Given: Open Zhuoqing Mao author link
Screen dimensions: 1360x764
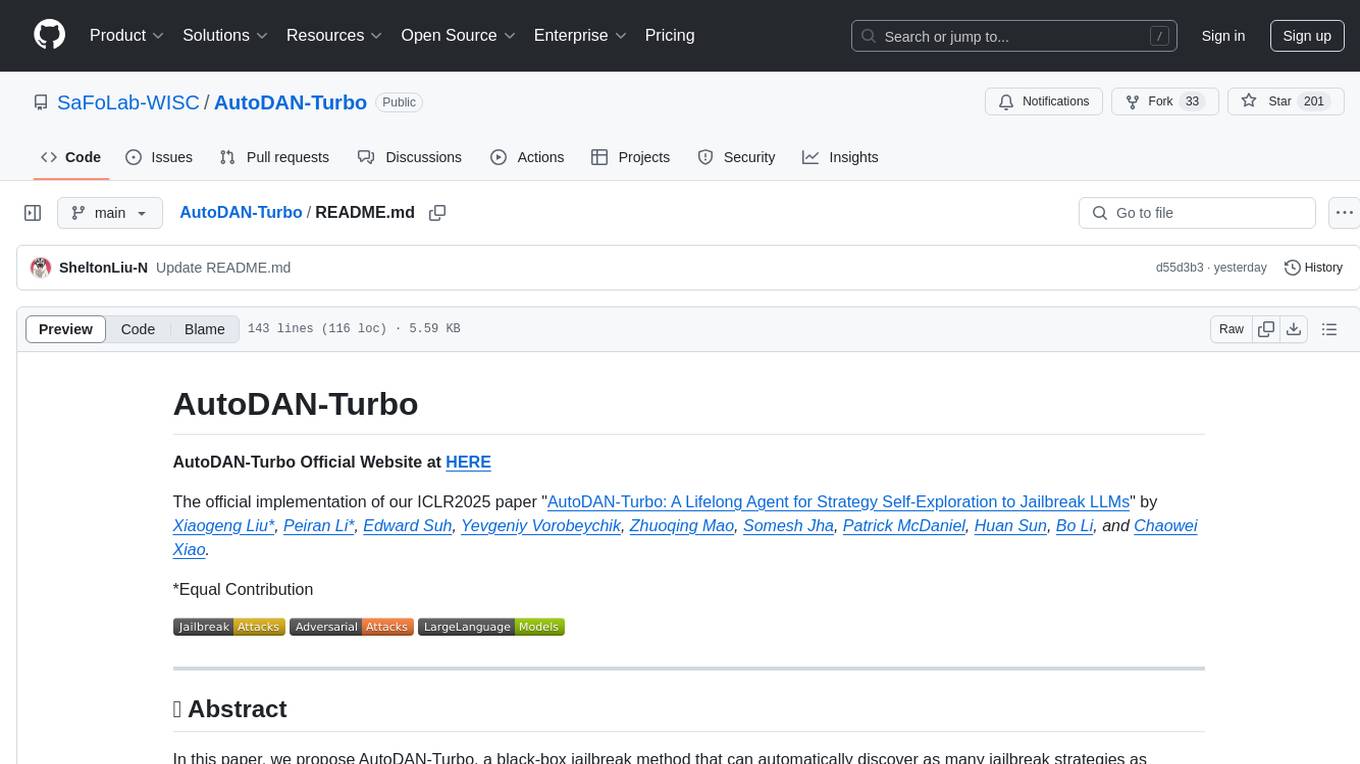Looking at the screenshot, I should 682,526.
